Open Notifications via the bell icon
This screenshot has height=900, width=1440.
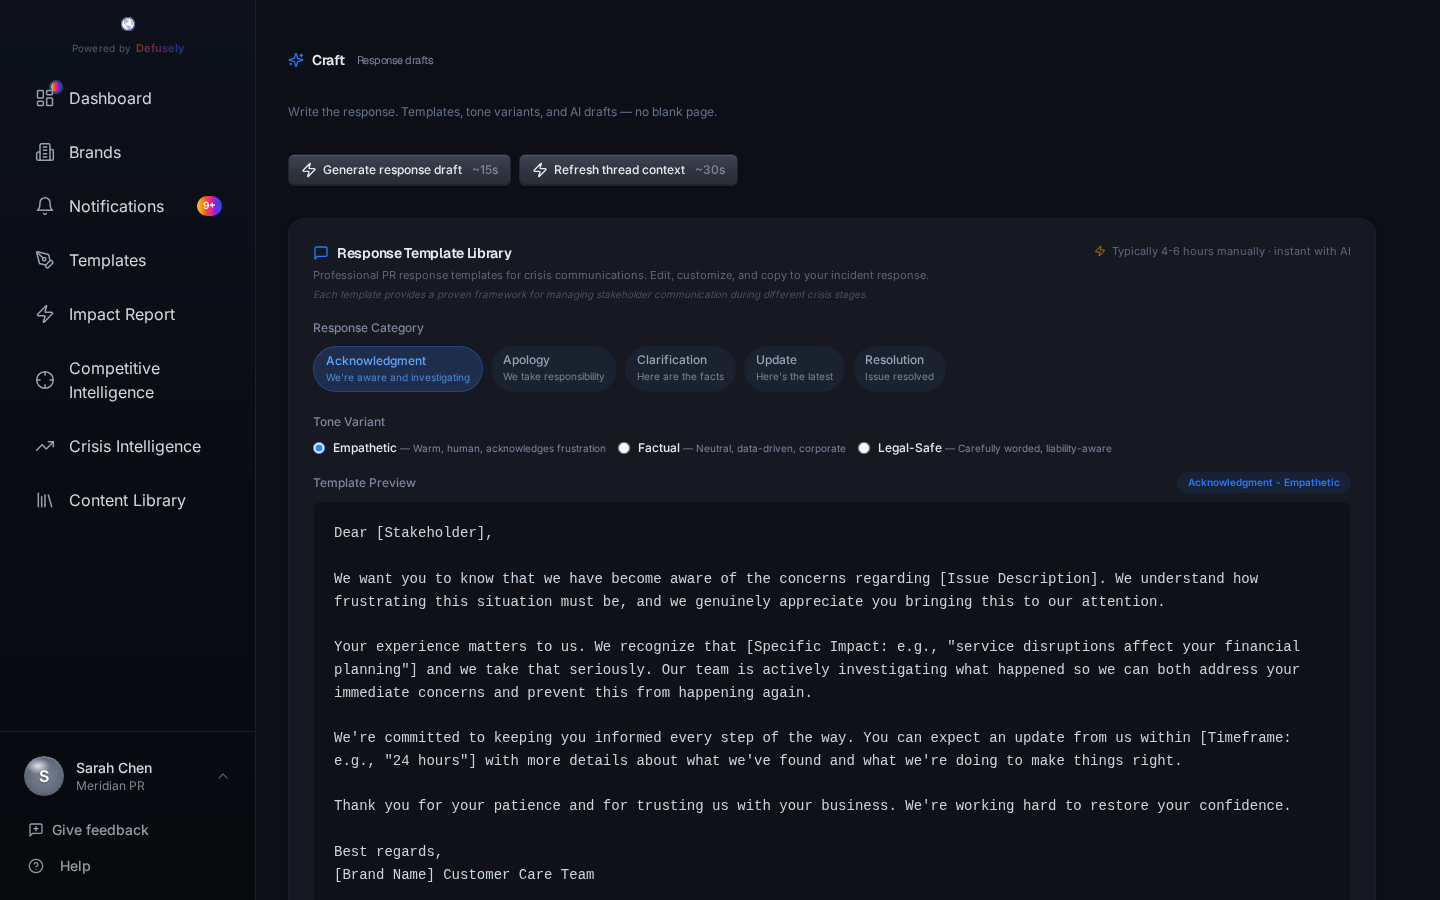click(x=45, y=206)
